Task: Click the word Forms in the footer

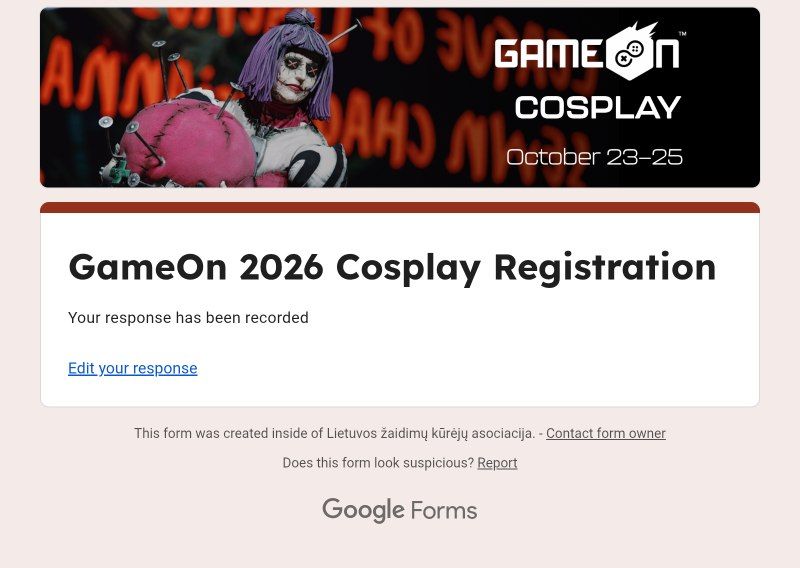Action: [443, 510]
